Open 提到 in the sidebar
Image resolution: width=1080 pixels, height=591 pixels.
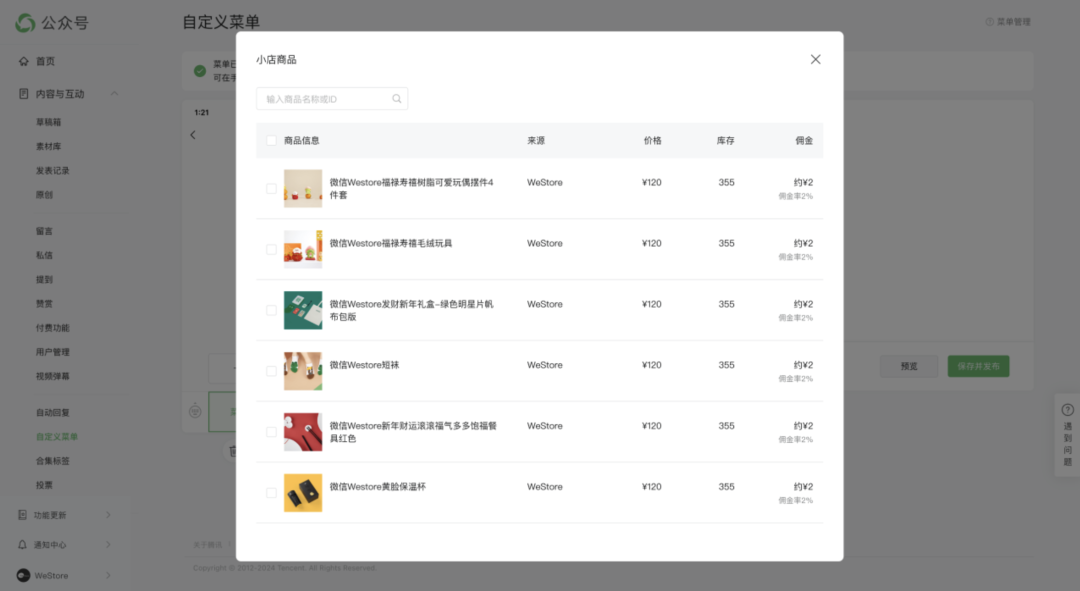pyautogui.click(x=44, y=279)
